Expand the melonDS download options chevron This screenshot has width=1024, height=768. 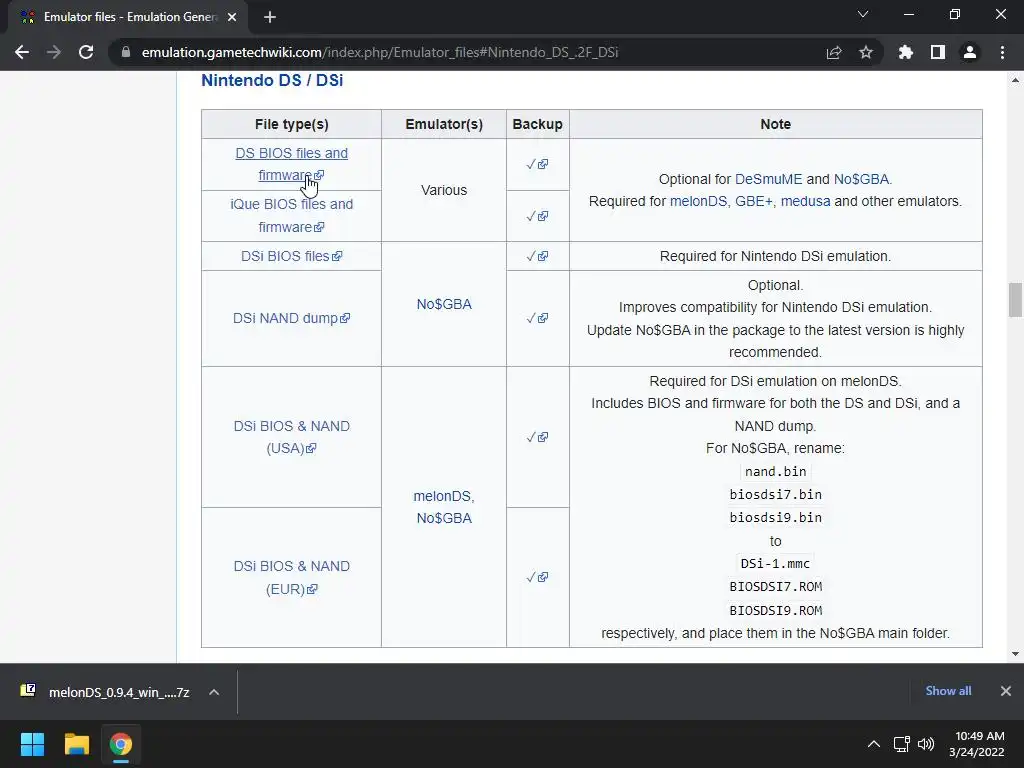pyautogui.click(x=214, y=692)
